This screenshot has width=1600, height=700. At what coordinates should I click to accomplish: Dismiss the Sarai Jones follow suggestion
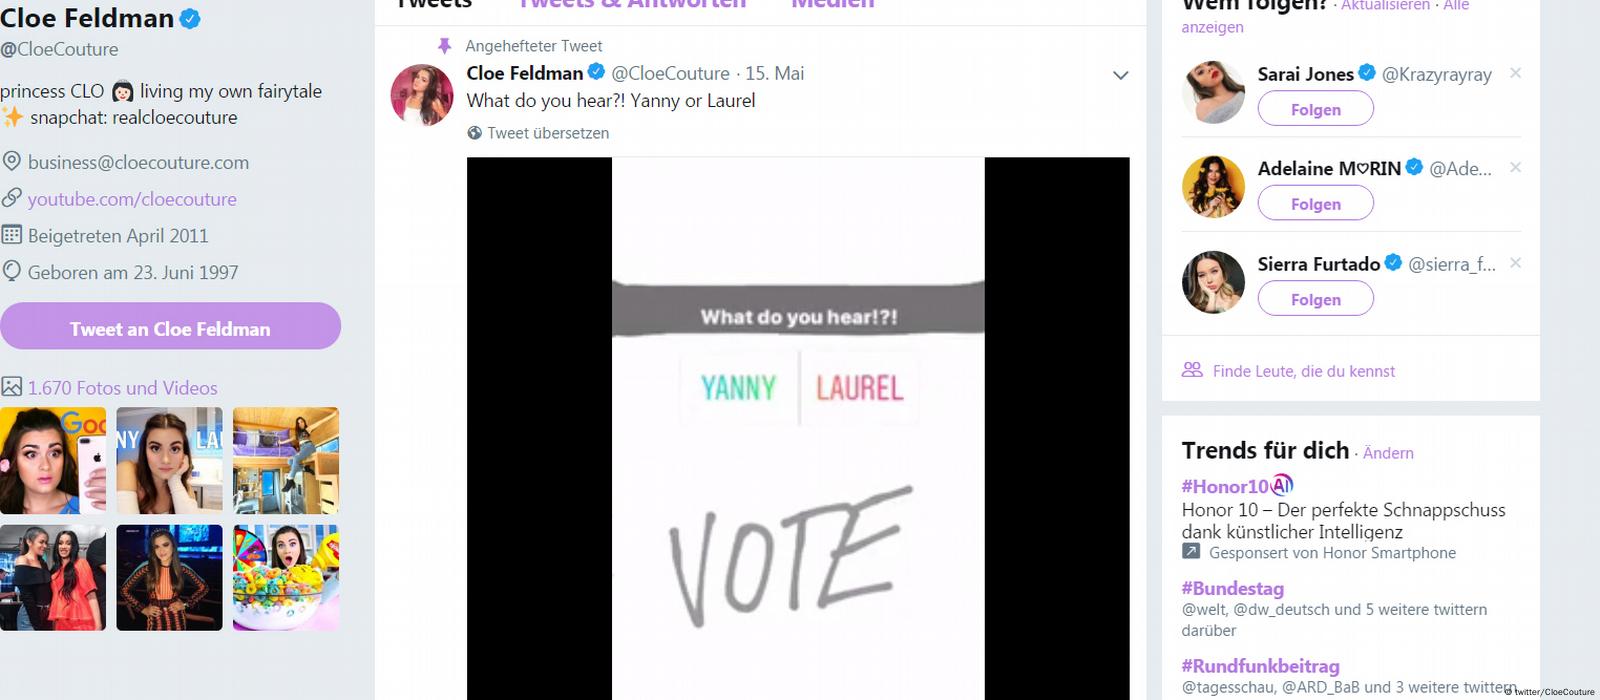pyautogui.click(x=1515, y=73)
